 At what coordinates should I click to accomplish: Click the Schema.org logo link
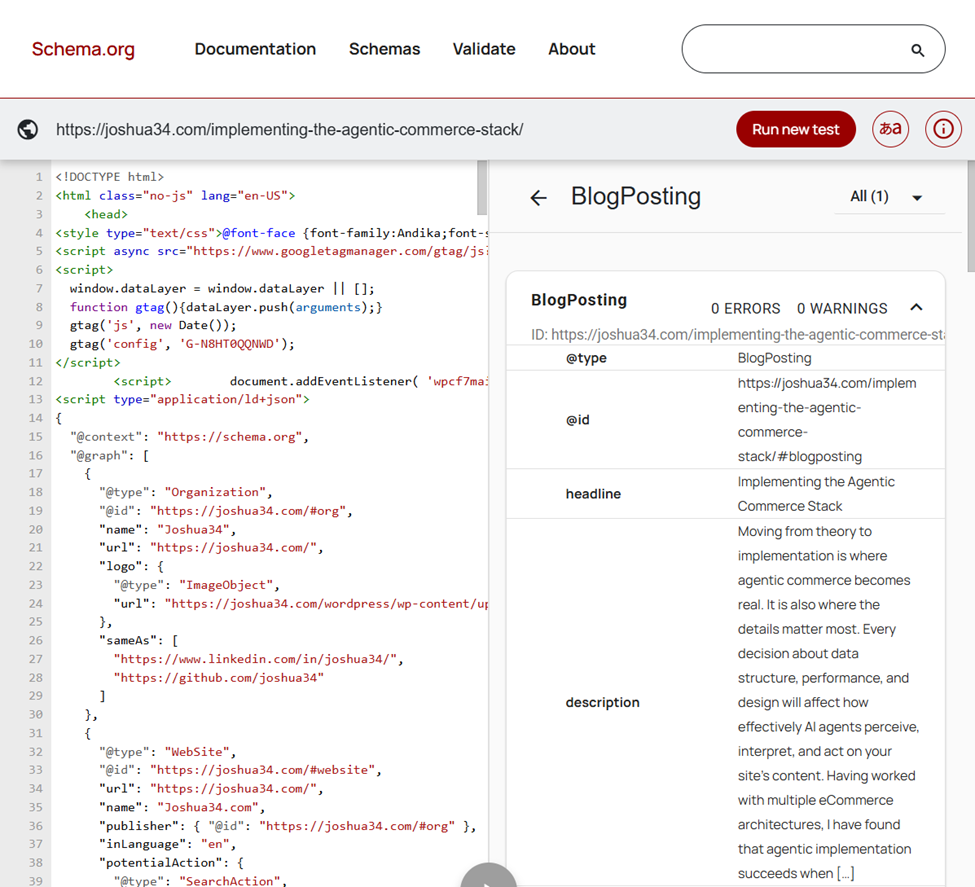click(83, 49)
